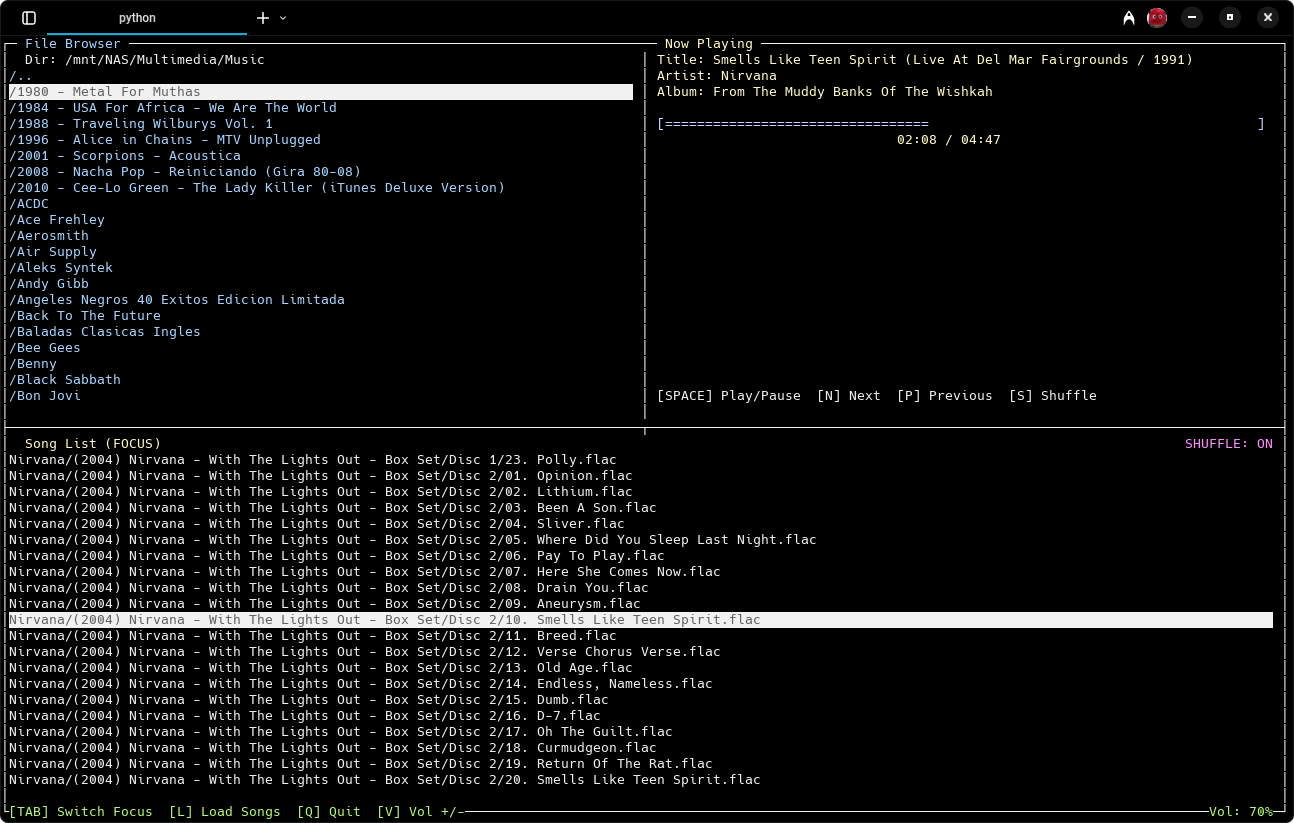This screenshot has height=823, width=1294.
Task: Open the Black Sabbath folder
Action: pos(65,380)
